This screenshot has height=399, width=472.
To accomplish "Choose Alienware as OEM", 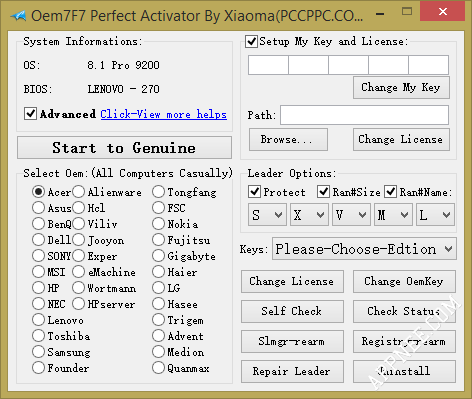I will (x=78, y=192).
